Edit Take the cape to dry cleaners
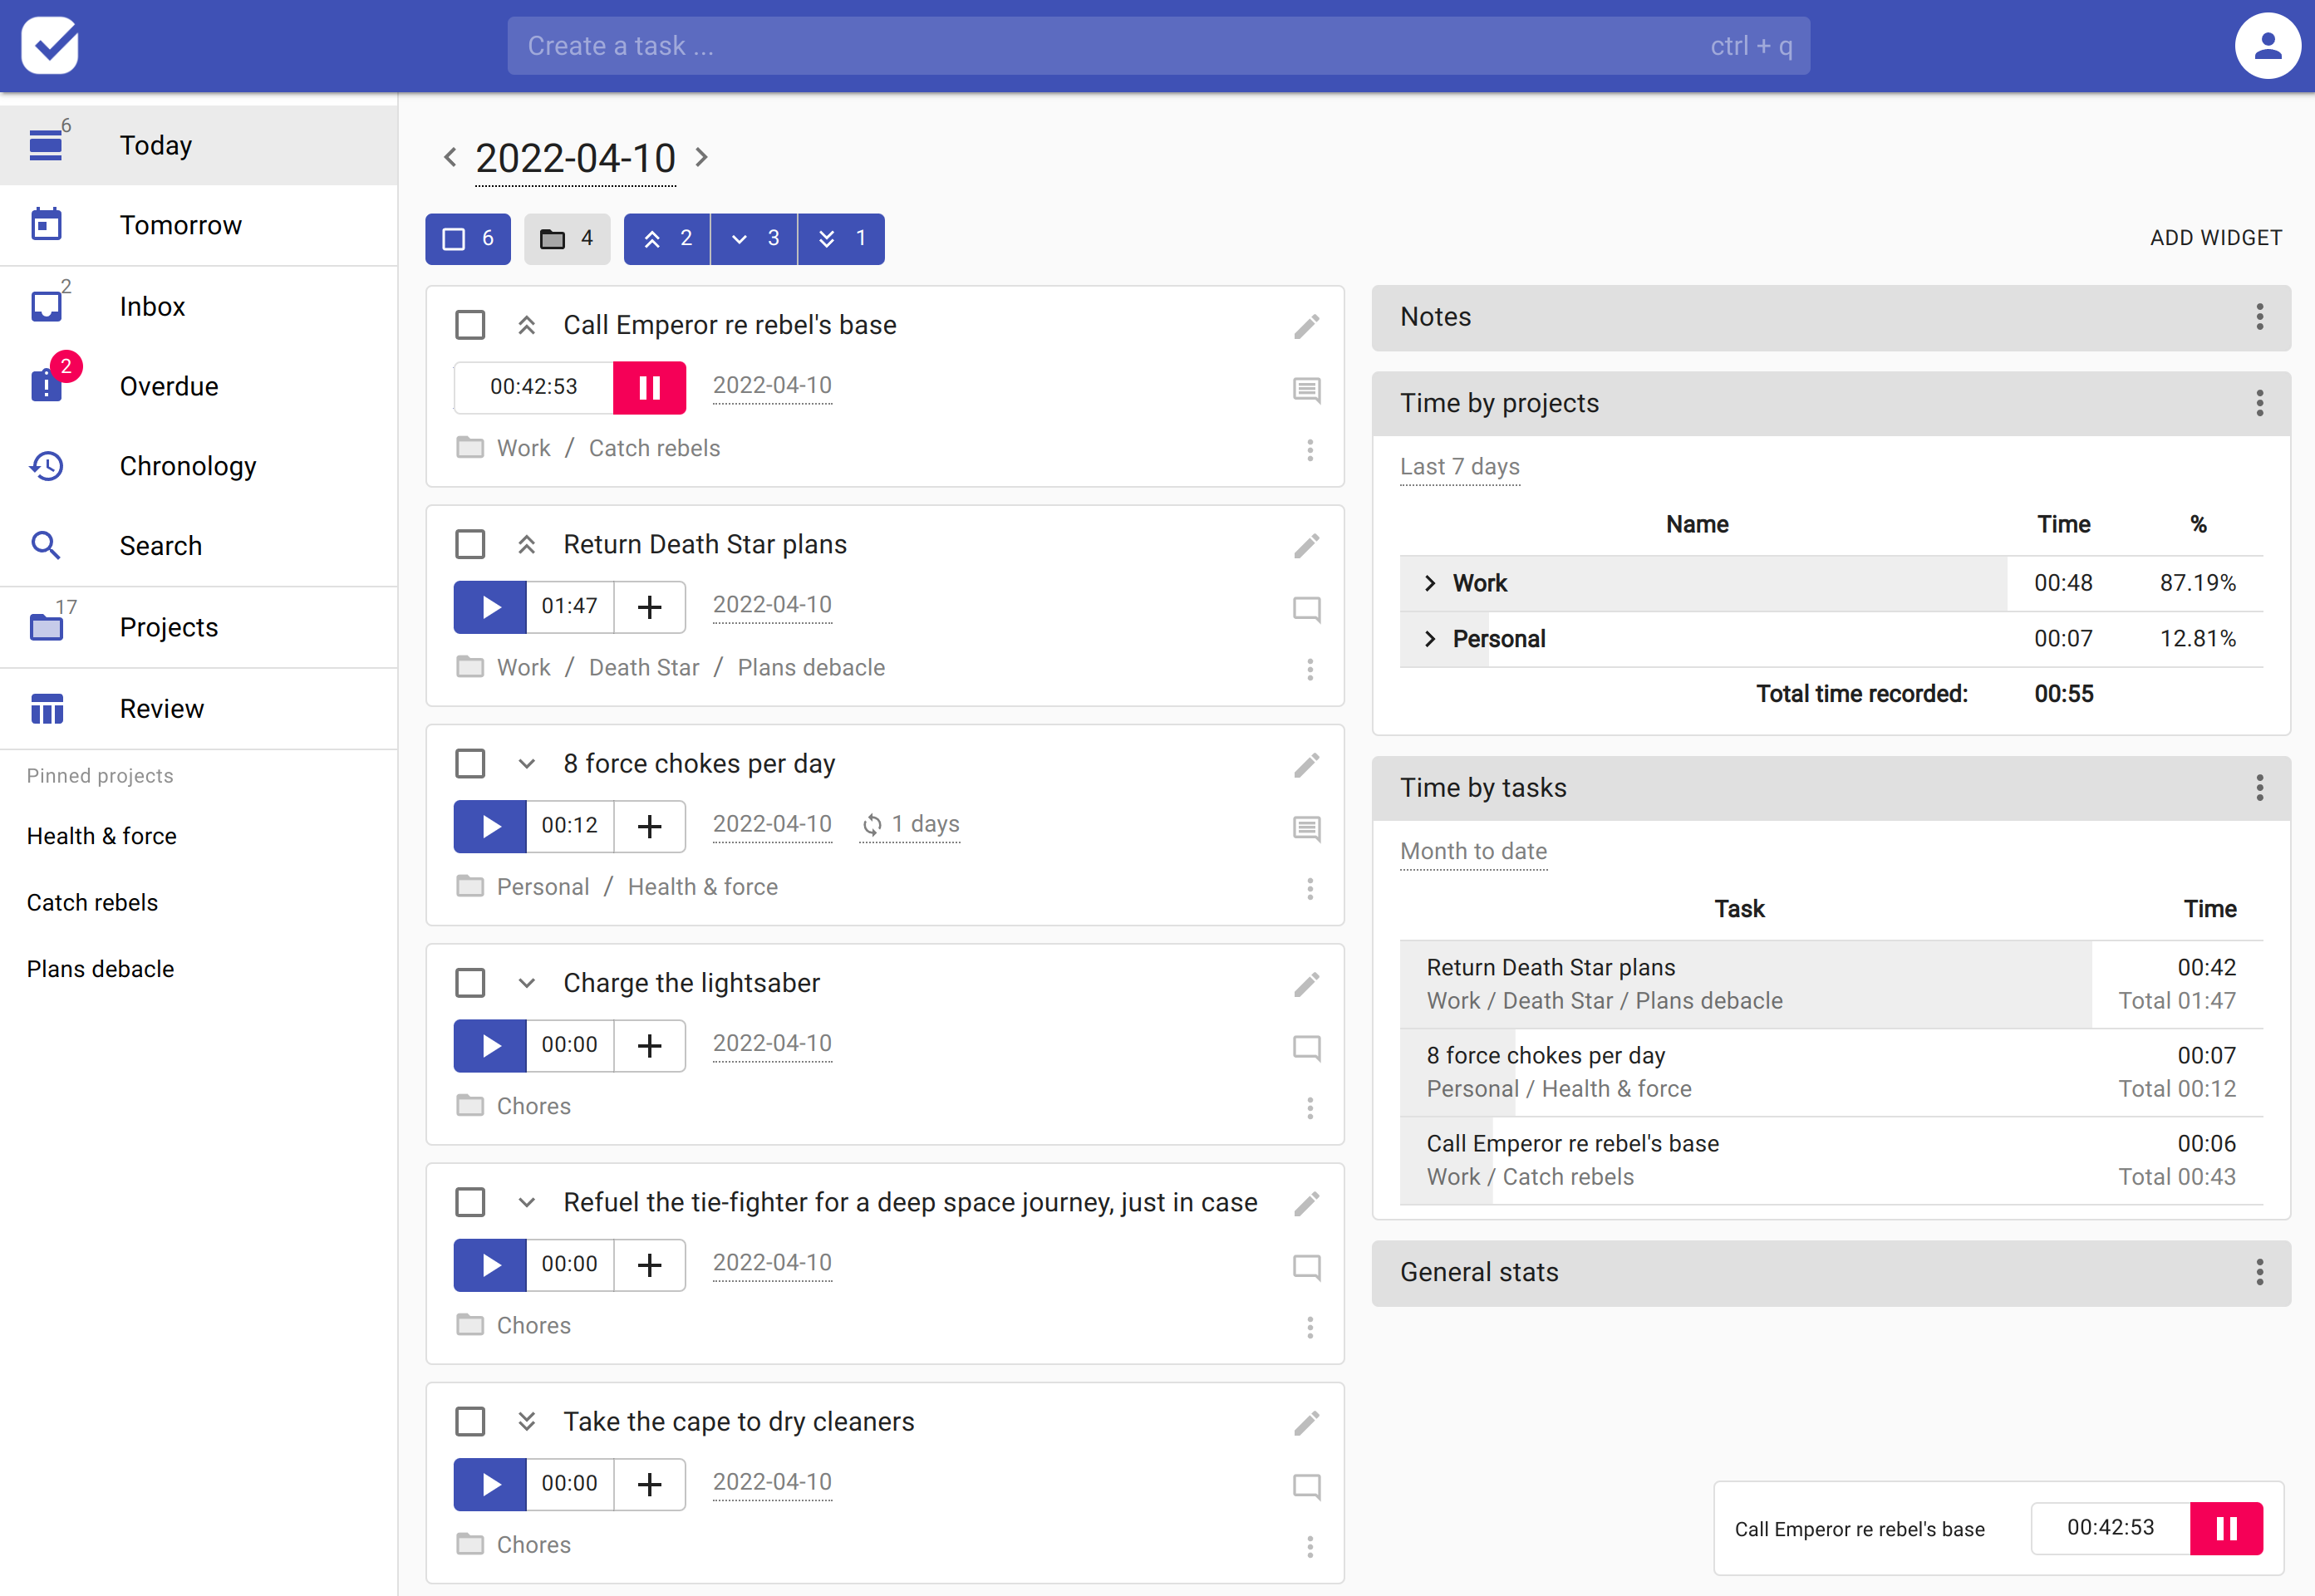 [x=1306, y=1423]
